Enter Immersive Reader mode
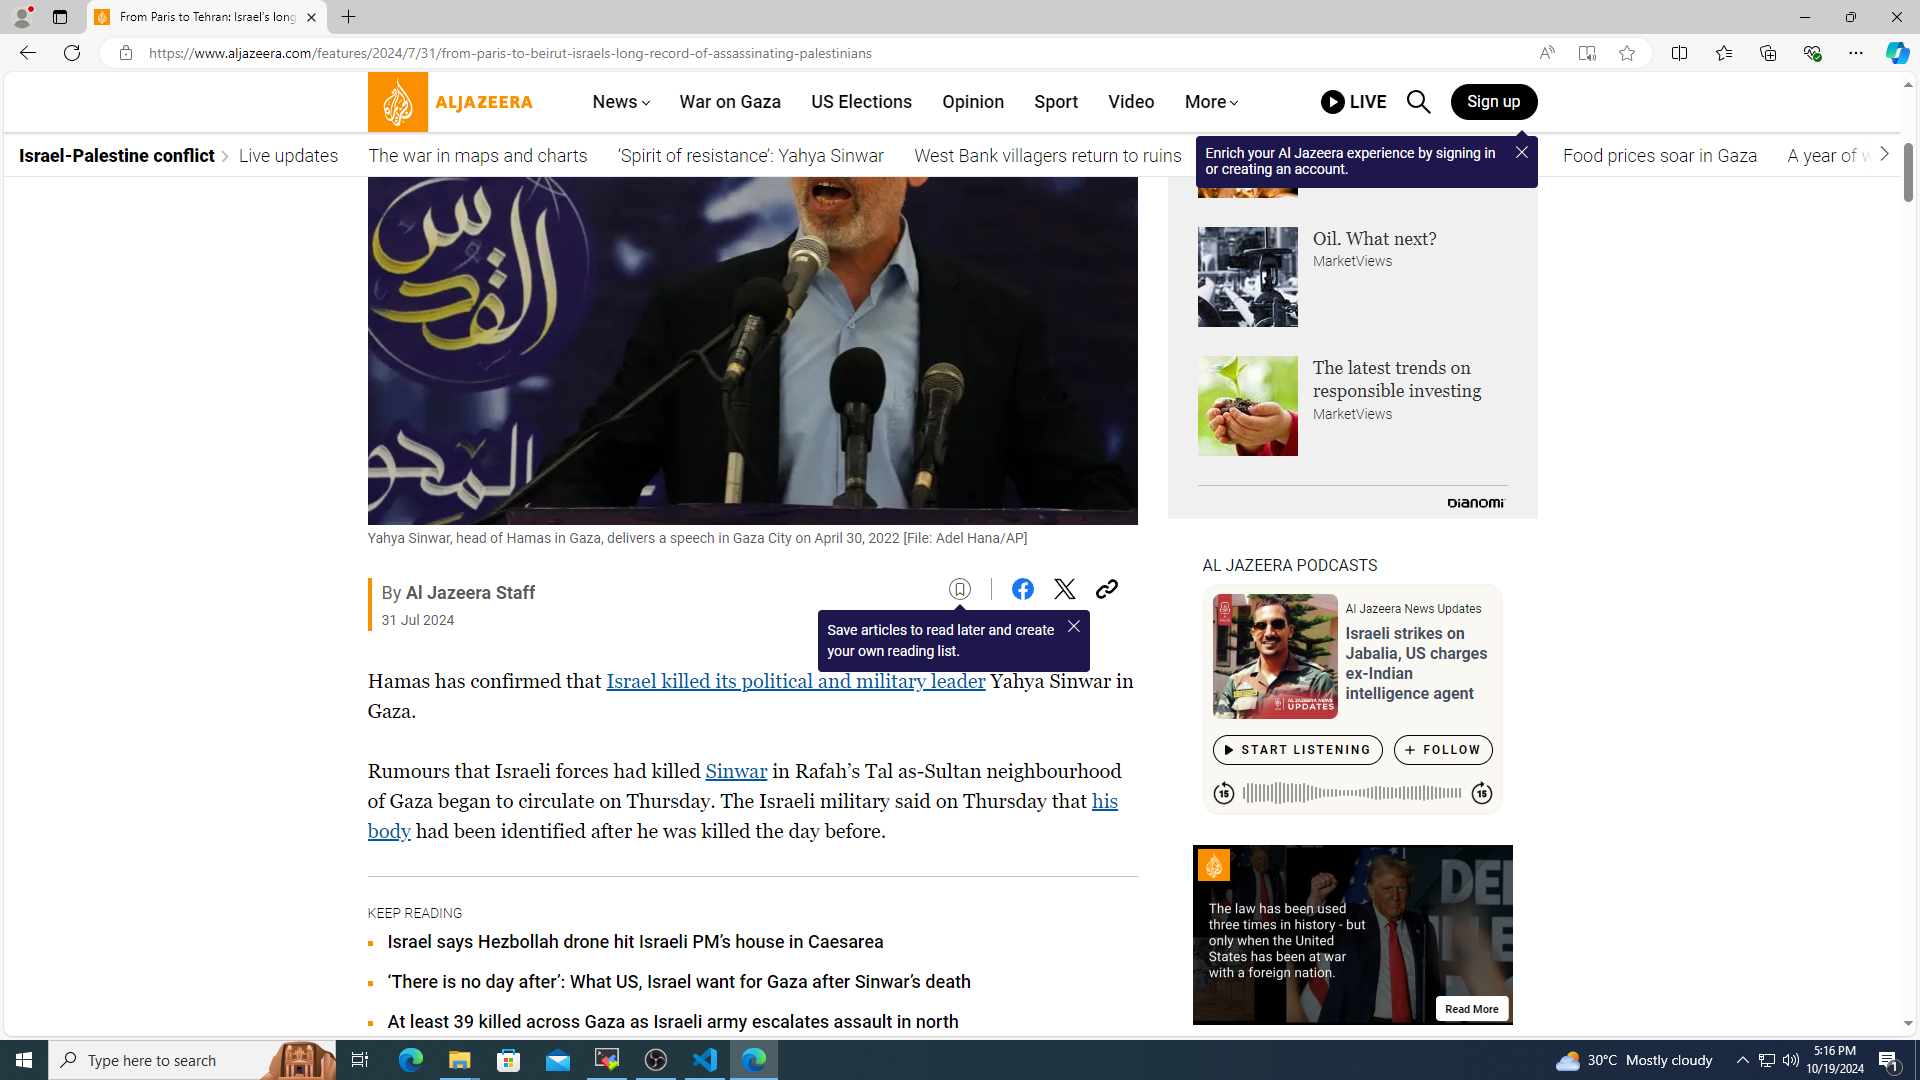The image size is (1920, 1080). tap(1586, 53)
